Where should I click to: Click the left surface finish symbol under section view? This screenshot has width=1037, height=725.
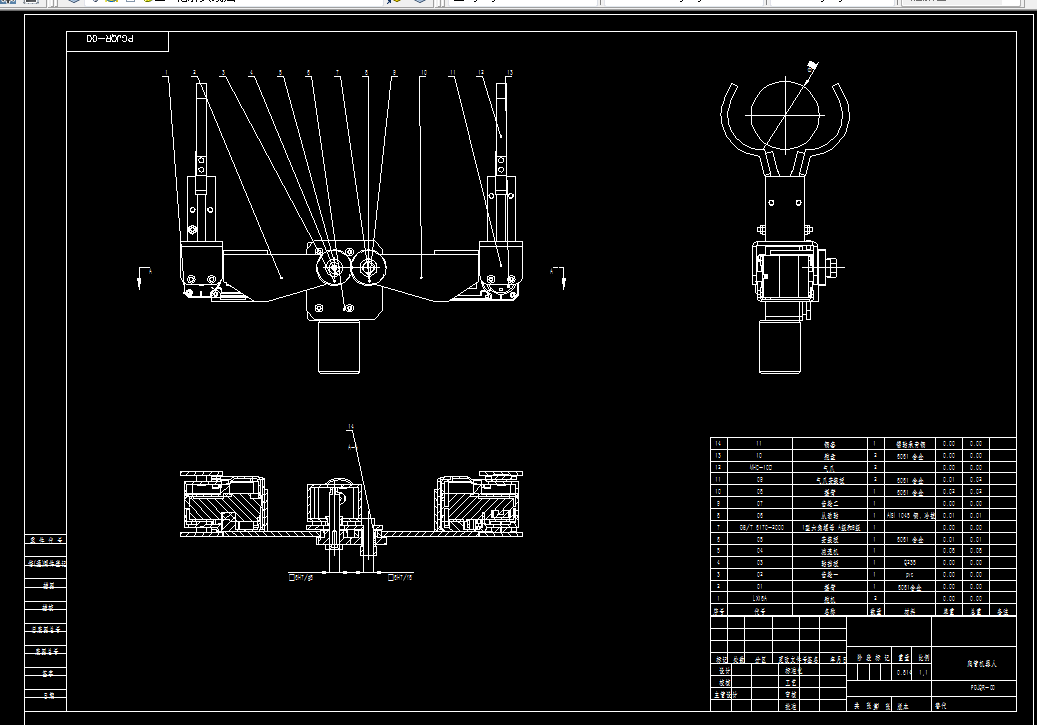pos(301,577)
